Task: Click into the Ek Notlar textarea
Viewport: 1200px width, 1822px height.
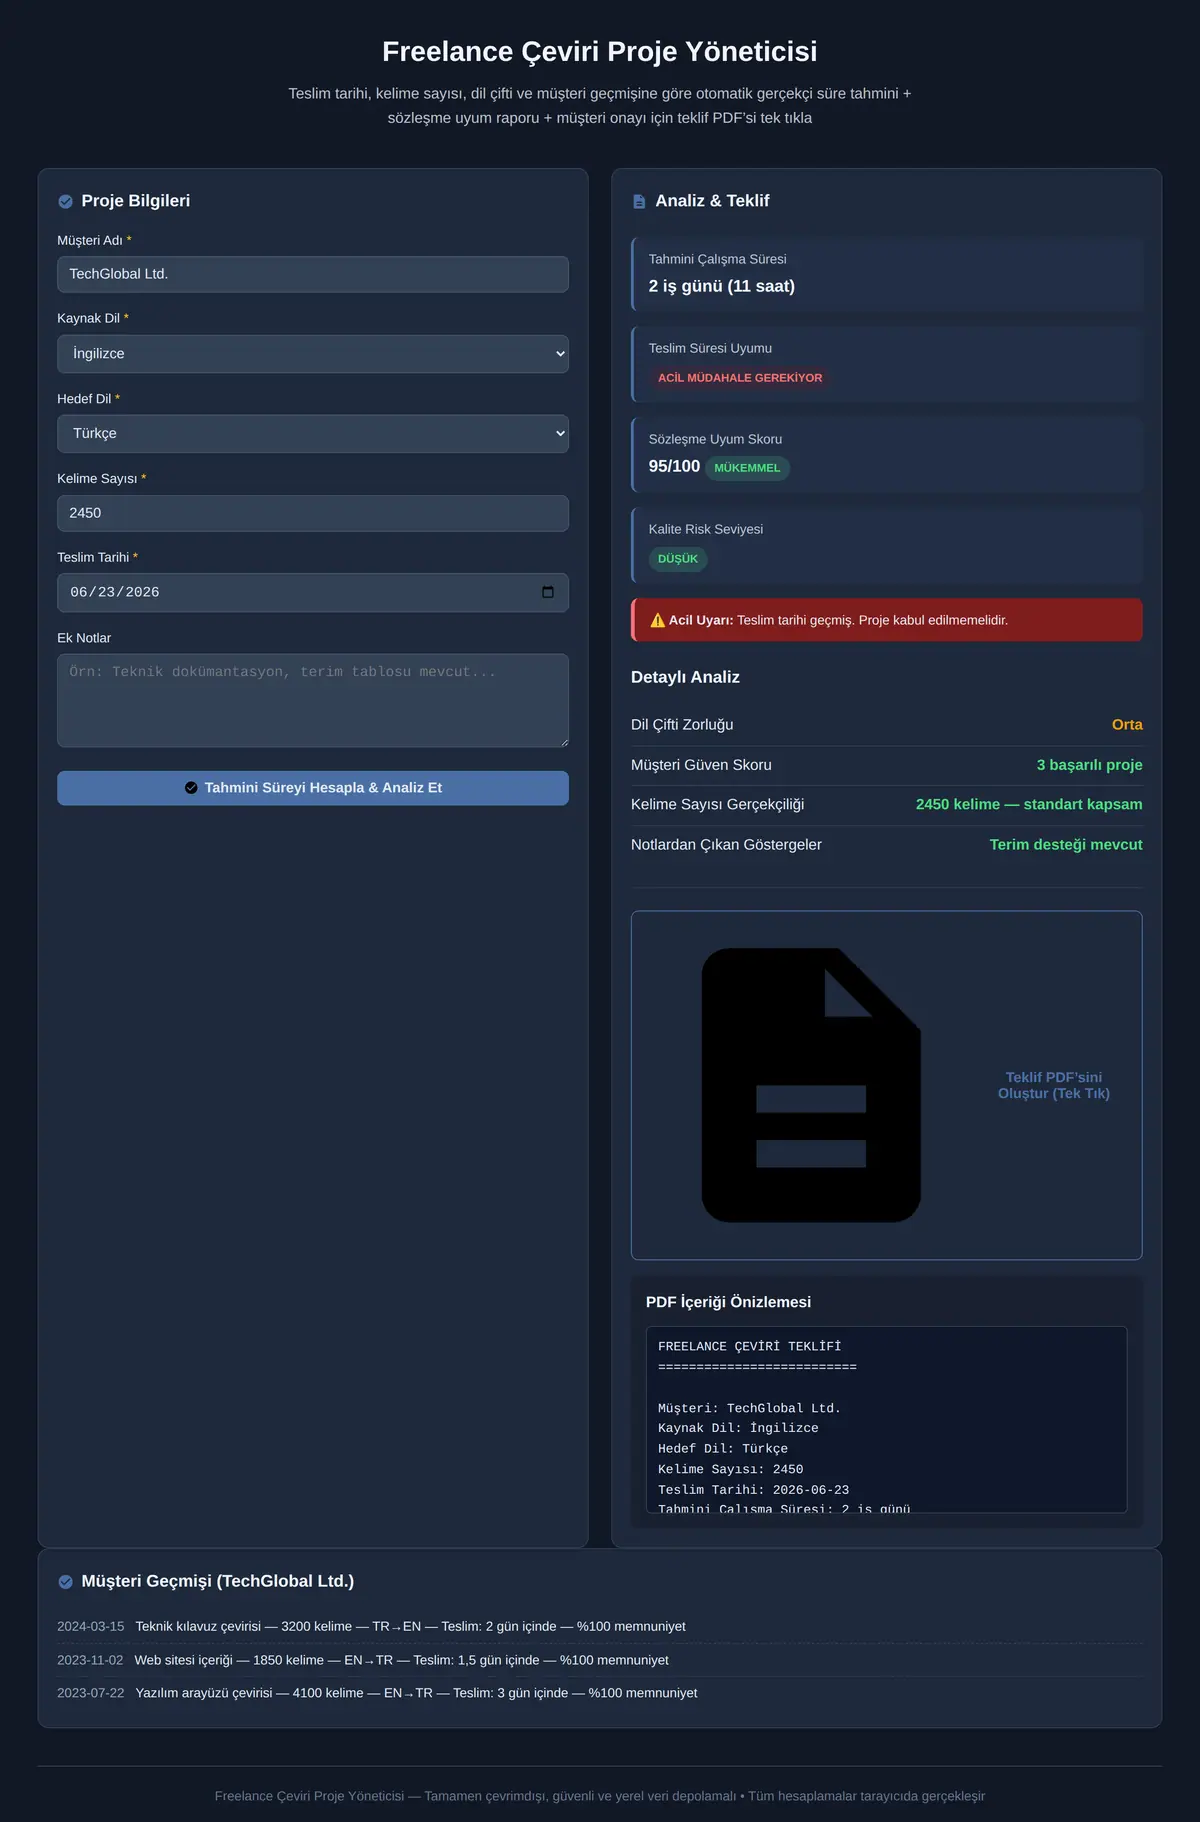Action: [313, 700]
